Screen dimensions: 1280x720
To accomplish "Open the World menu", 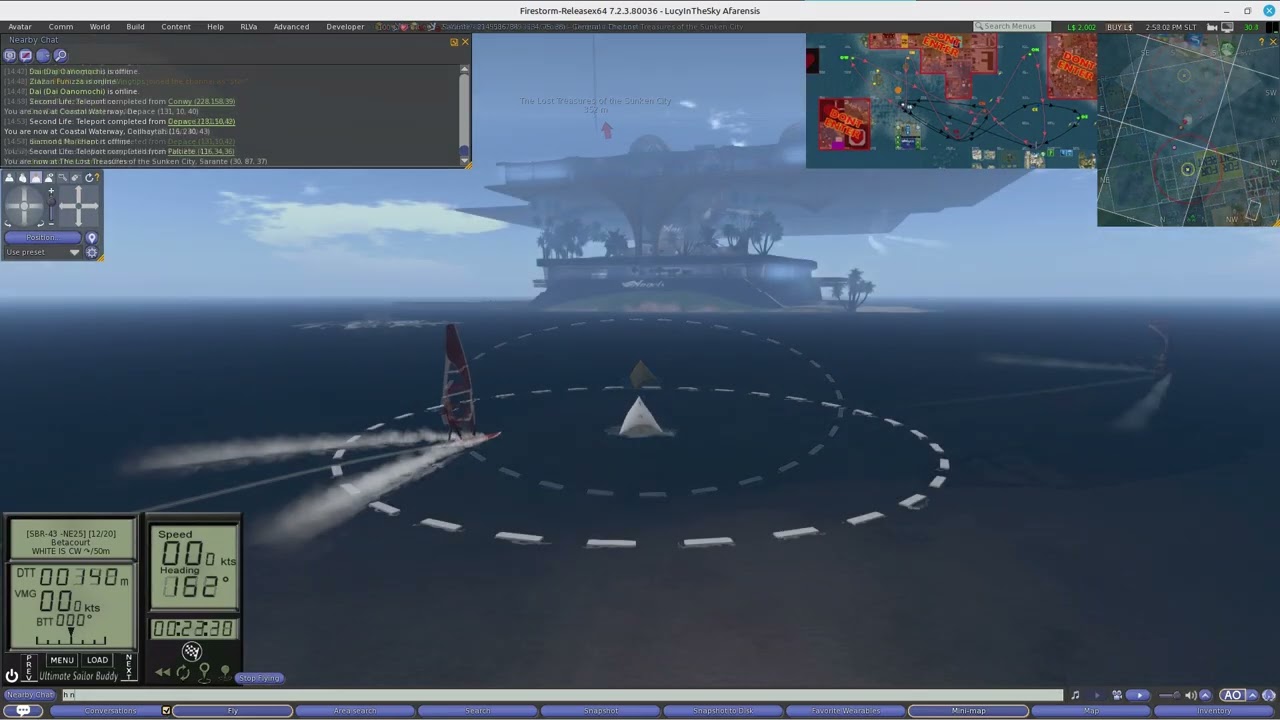I will (100, 27).
